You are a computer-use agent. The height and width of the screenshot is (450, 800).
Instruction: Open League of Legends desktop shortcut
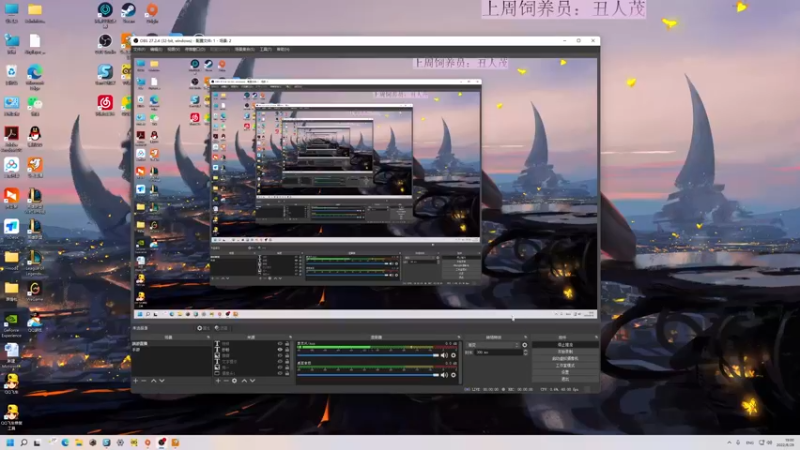35,262
